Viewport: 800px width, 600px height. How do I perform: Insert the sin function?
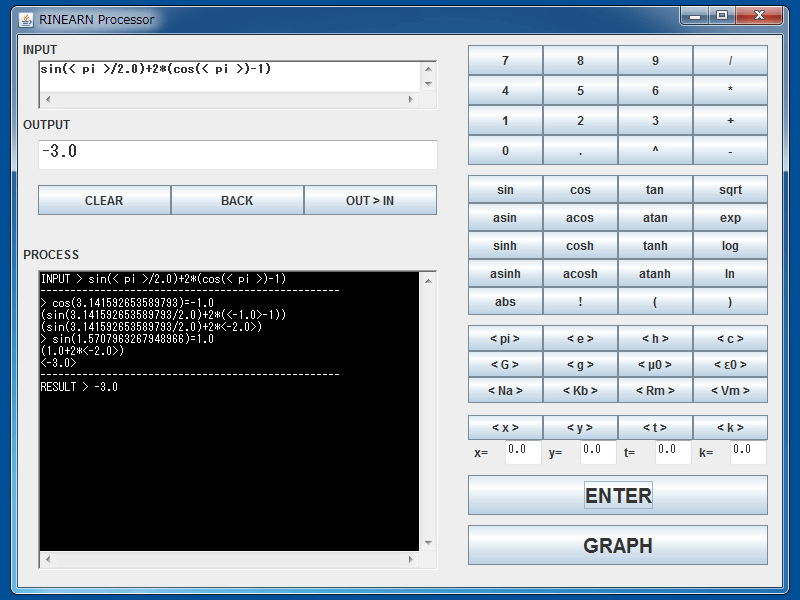click(x=505, y=190)
